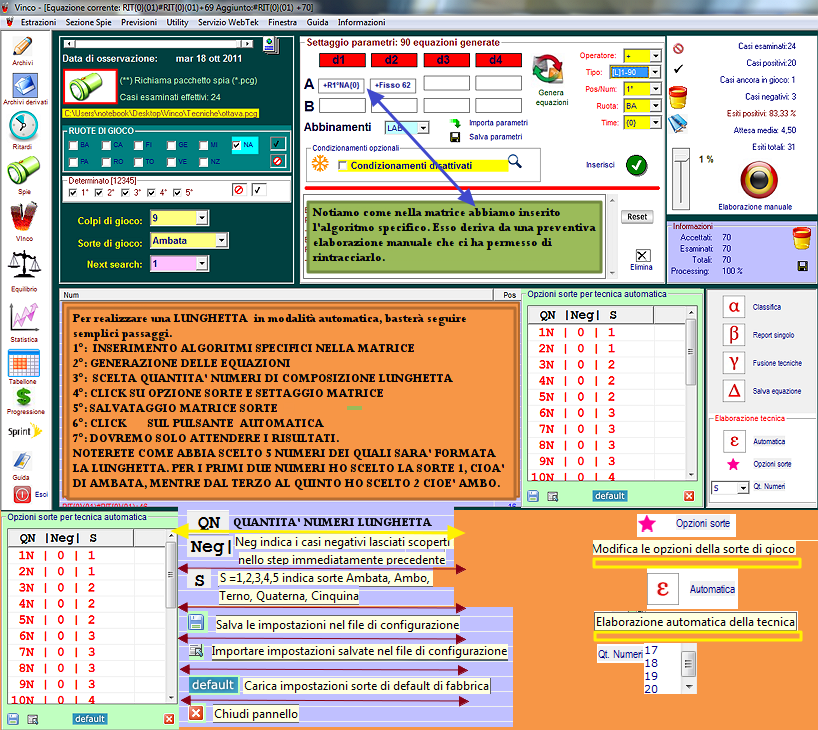Open the Sezione Spie menu
The image size is (818, 730).
pos(89,22)
